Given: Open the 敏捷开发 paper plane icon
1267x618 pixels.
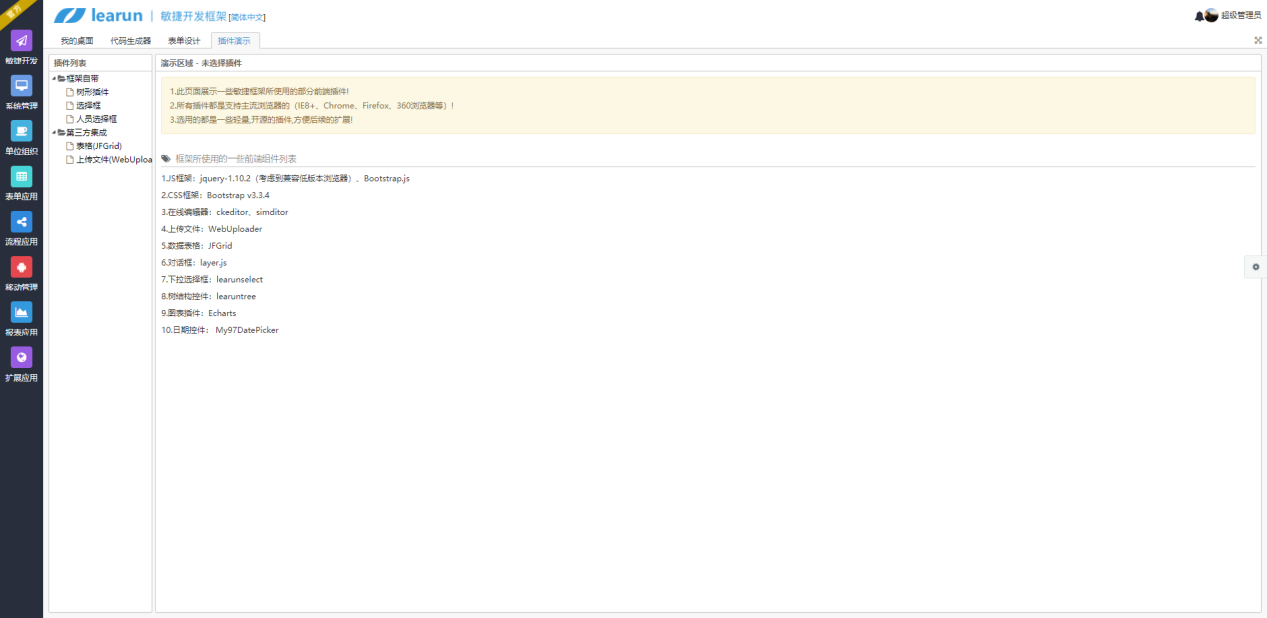Looking at the screenshot, I should [x=21, y=40].
